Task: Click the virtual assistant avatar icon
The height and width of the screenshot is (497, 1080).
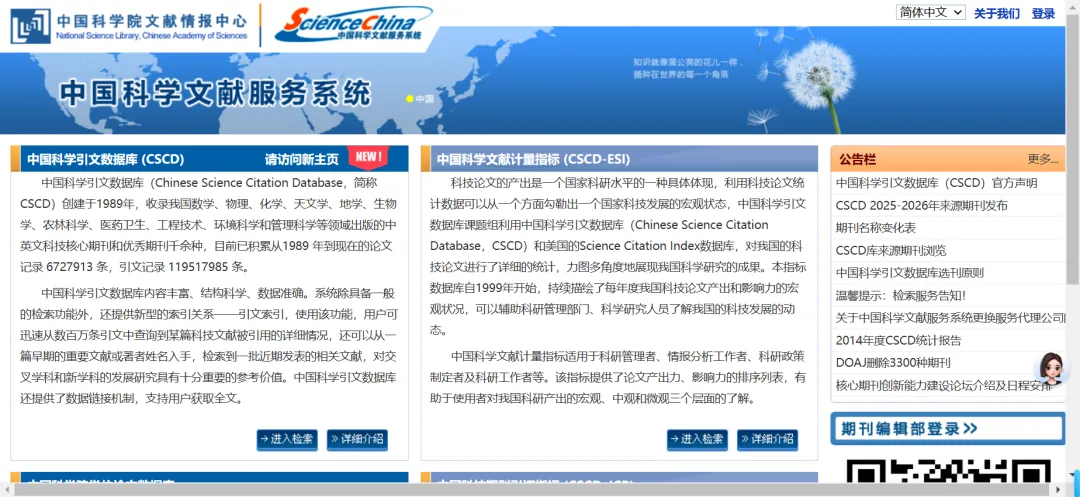Action: pyautogui.click(x=1052, y=370)
